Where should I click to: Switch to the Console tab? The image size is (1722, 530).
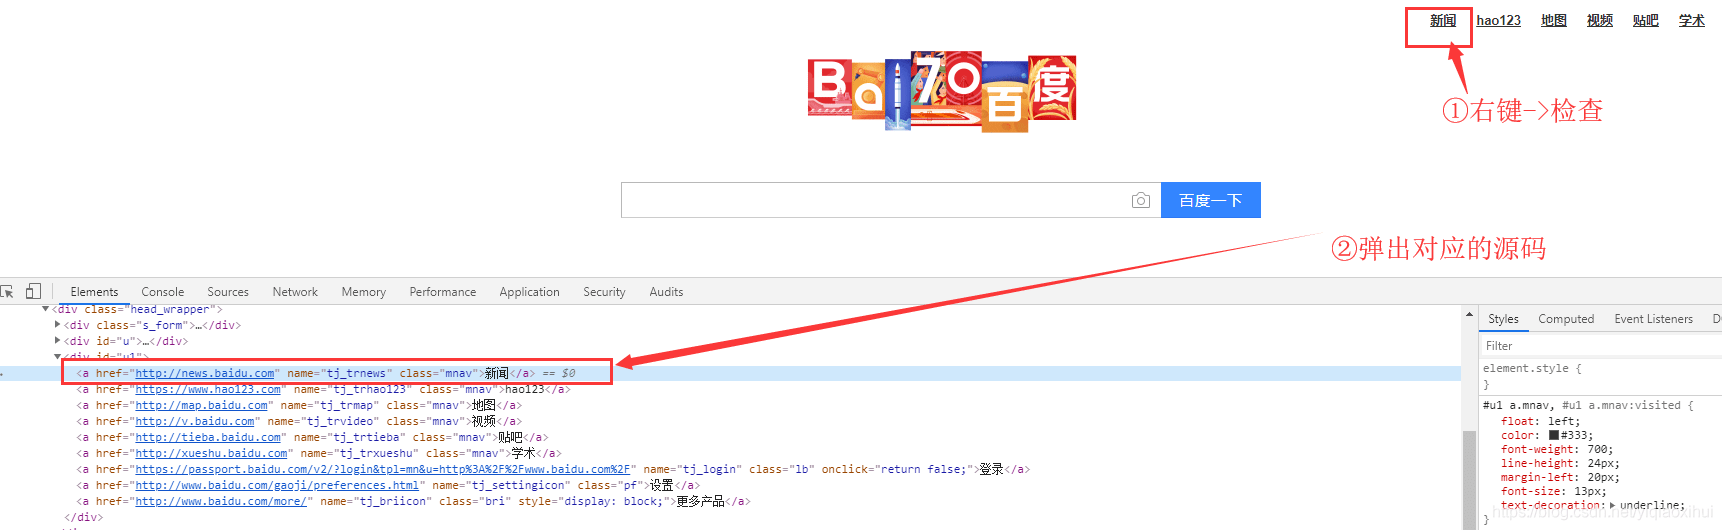pyautogui.click(x=162, y=292)
